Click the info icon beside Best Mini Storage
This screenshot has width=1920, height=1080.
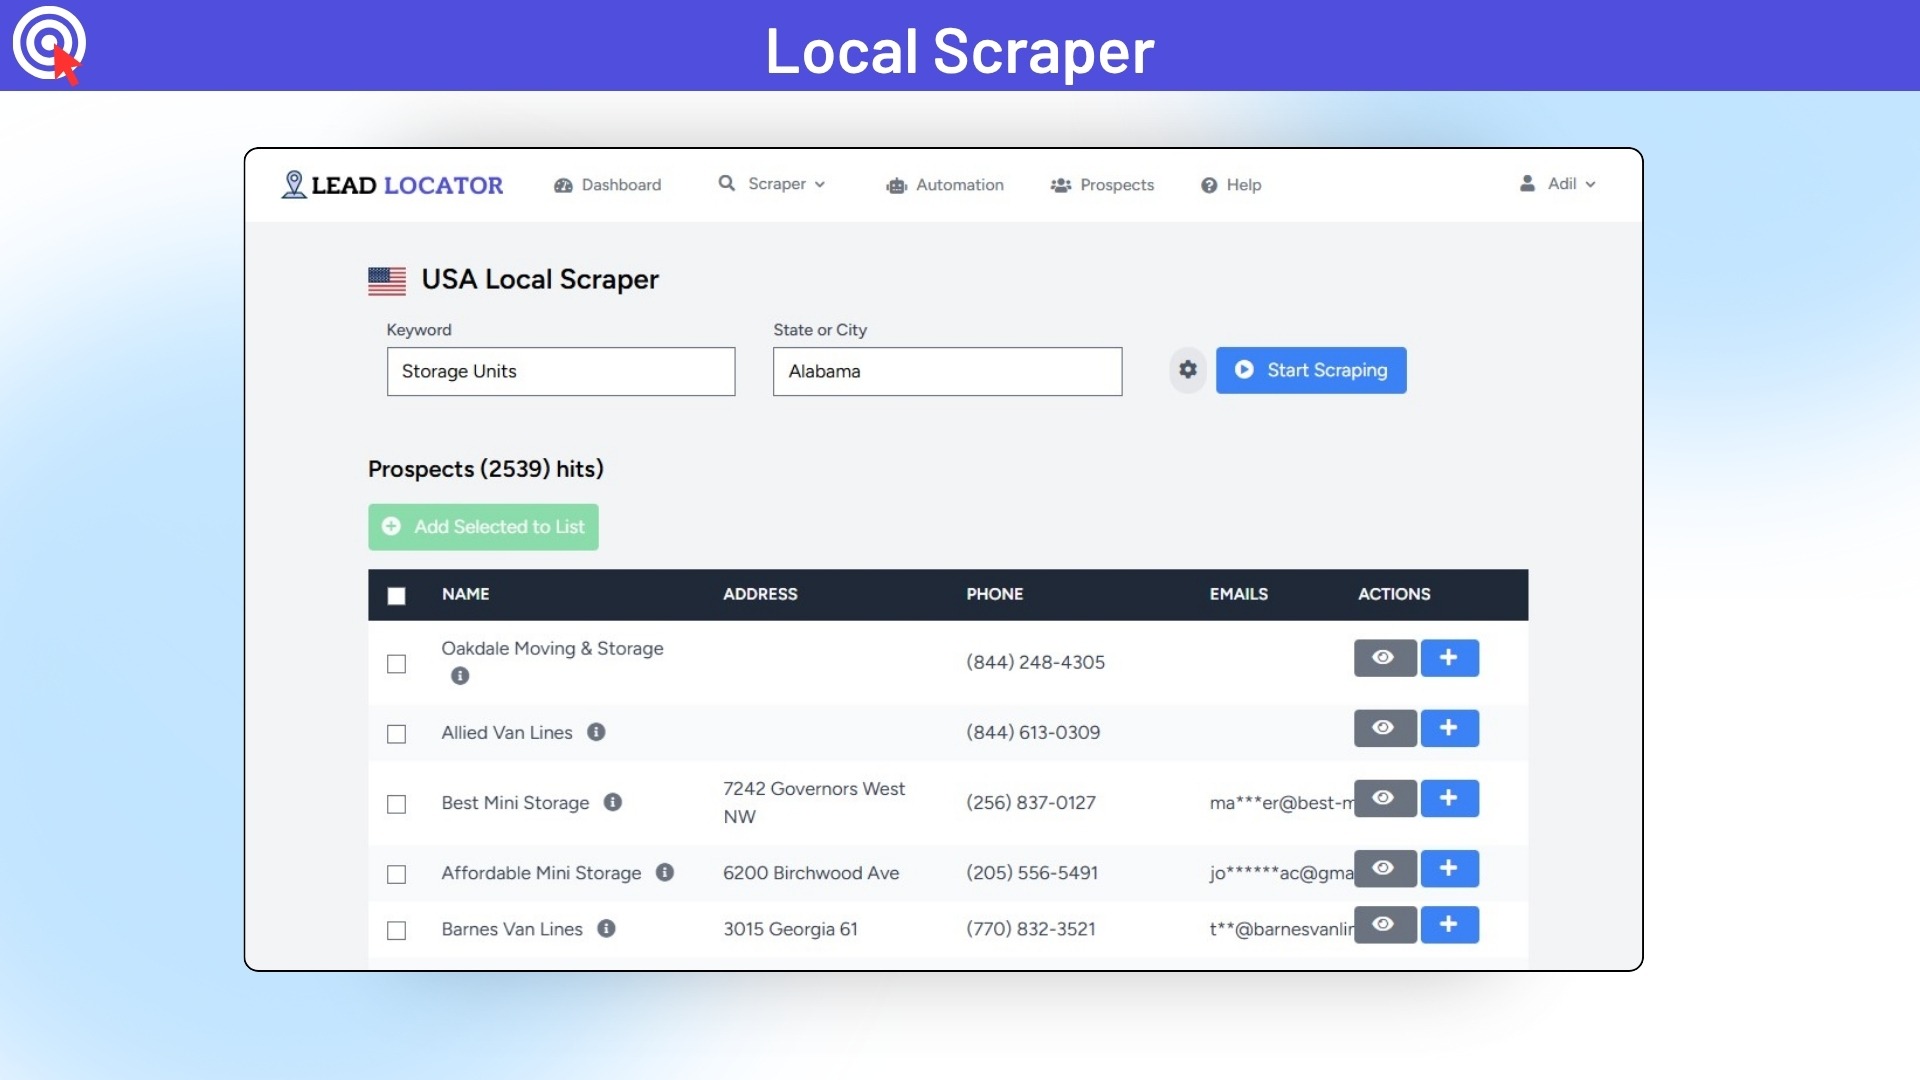[614, 802]
